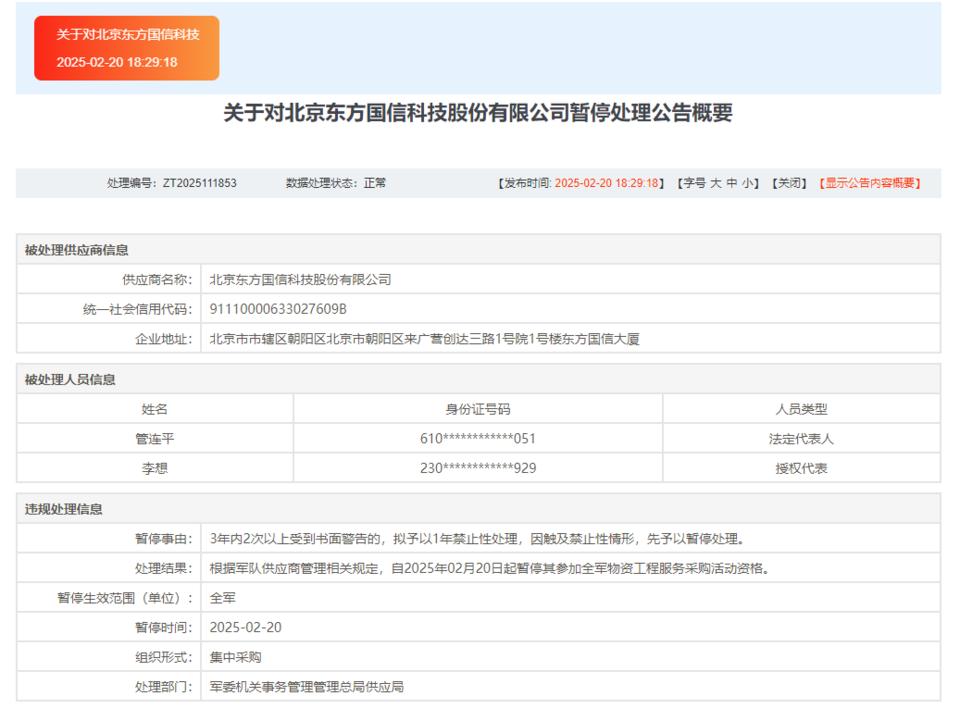Click supplier name 北京东方国信科技股份有限公司 cell
This screenshot has height=721, width=960.
tap(300, 280)
